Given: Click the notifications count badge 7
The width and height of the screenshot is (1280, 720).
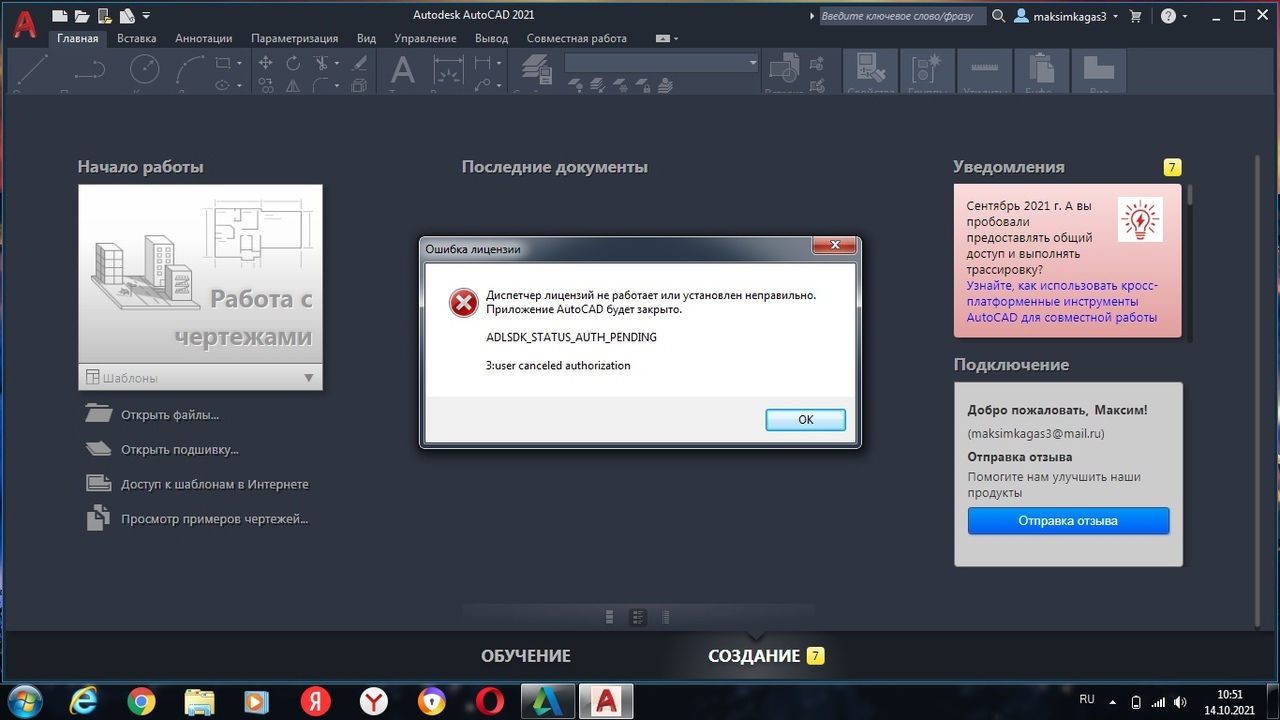Looking at the screenshot, I should 1172,167.
